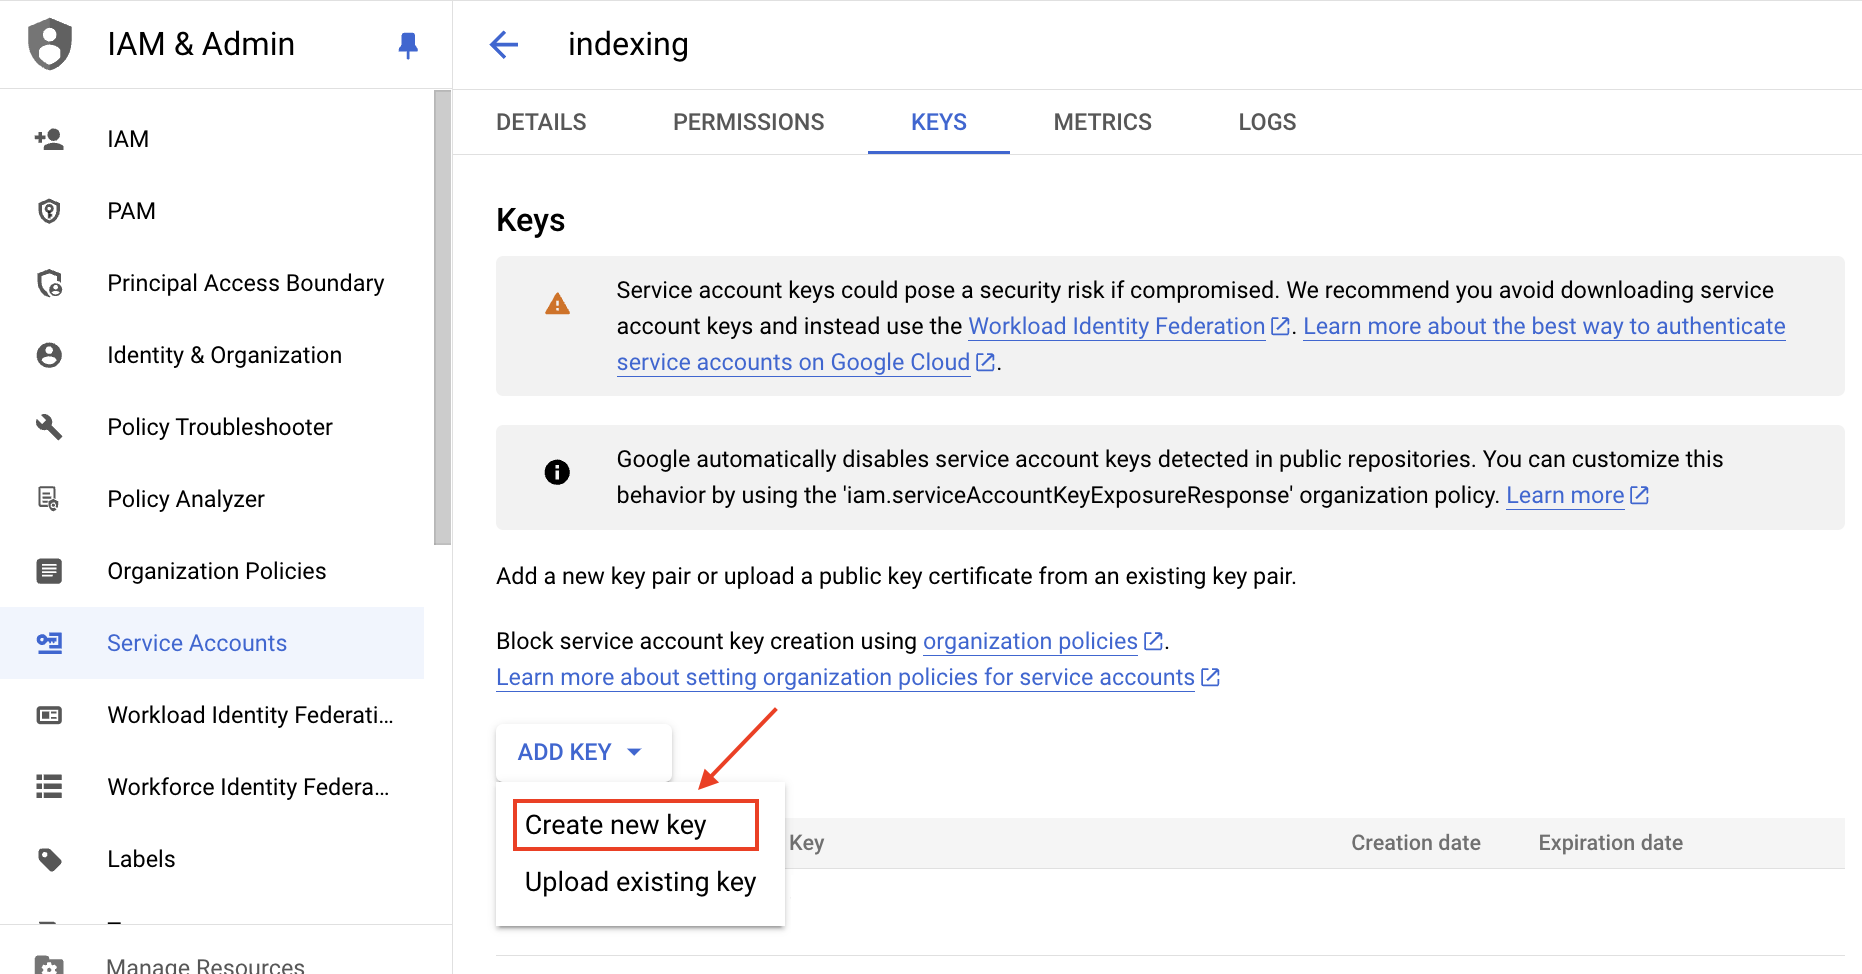Follow the organization policies link
1862x974 pixels.
1030,641
